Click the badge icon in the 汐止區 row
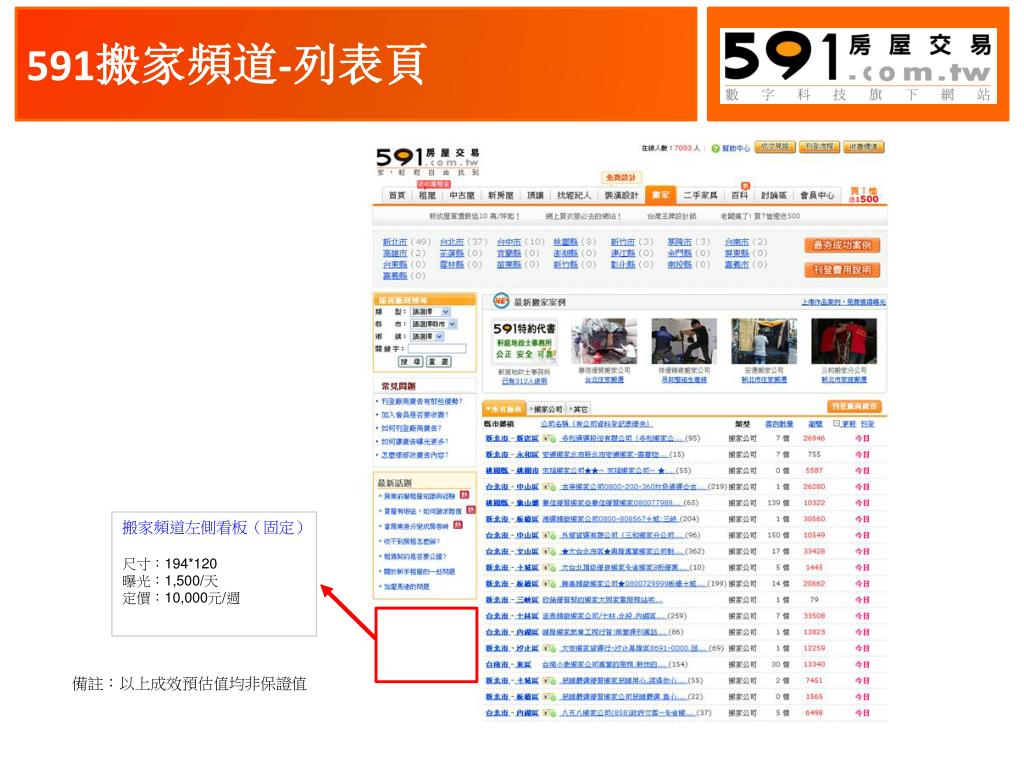The height and width of the screenshot is (768, 1024). coord(549,648)
